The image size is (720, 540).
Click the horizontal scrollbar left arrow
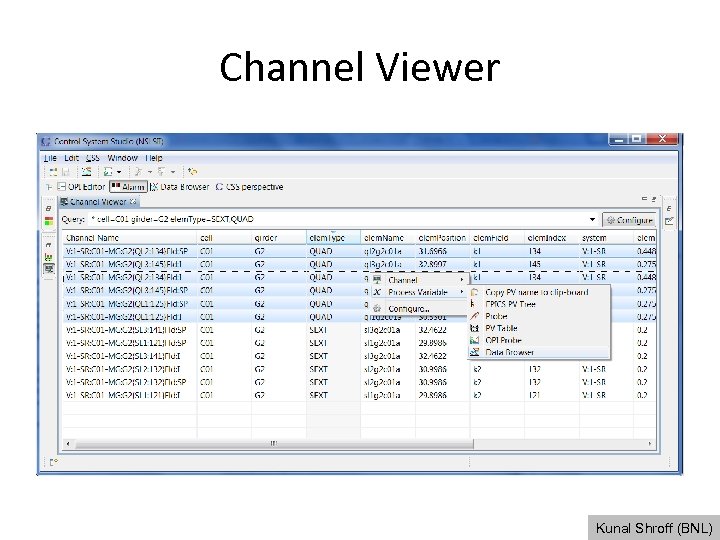point(68,444)
